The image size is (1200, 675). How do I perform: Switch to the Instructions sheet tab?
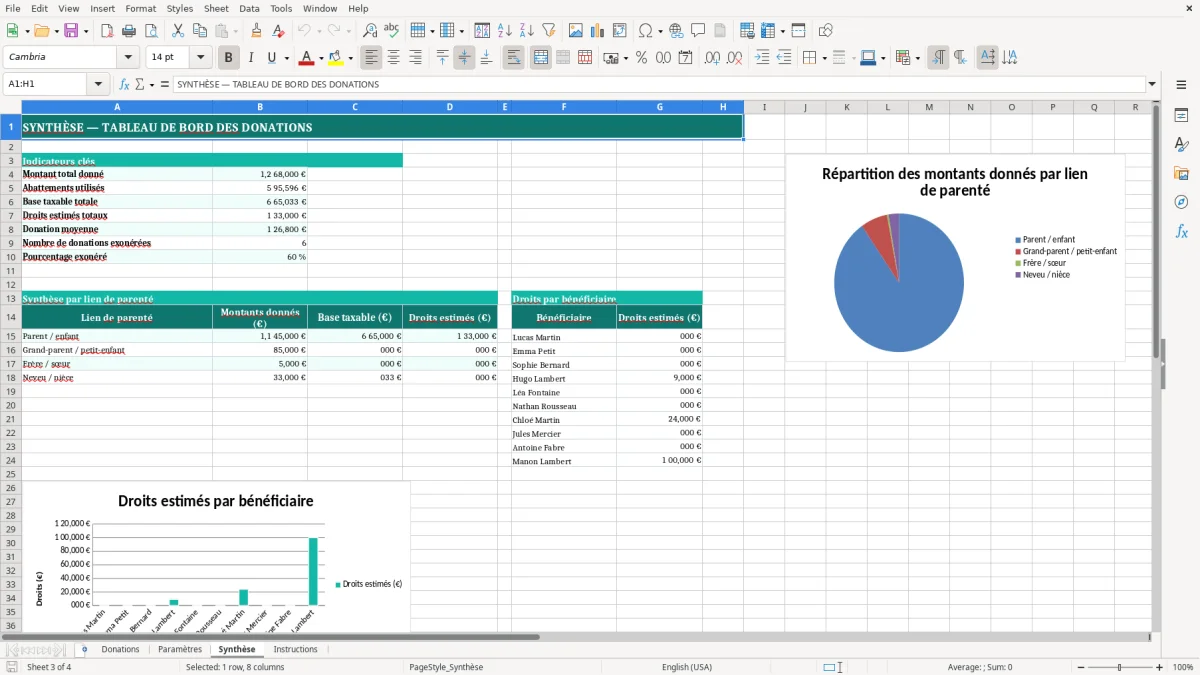pyautogui.click(x=295, y=649)
